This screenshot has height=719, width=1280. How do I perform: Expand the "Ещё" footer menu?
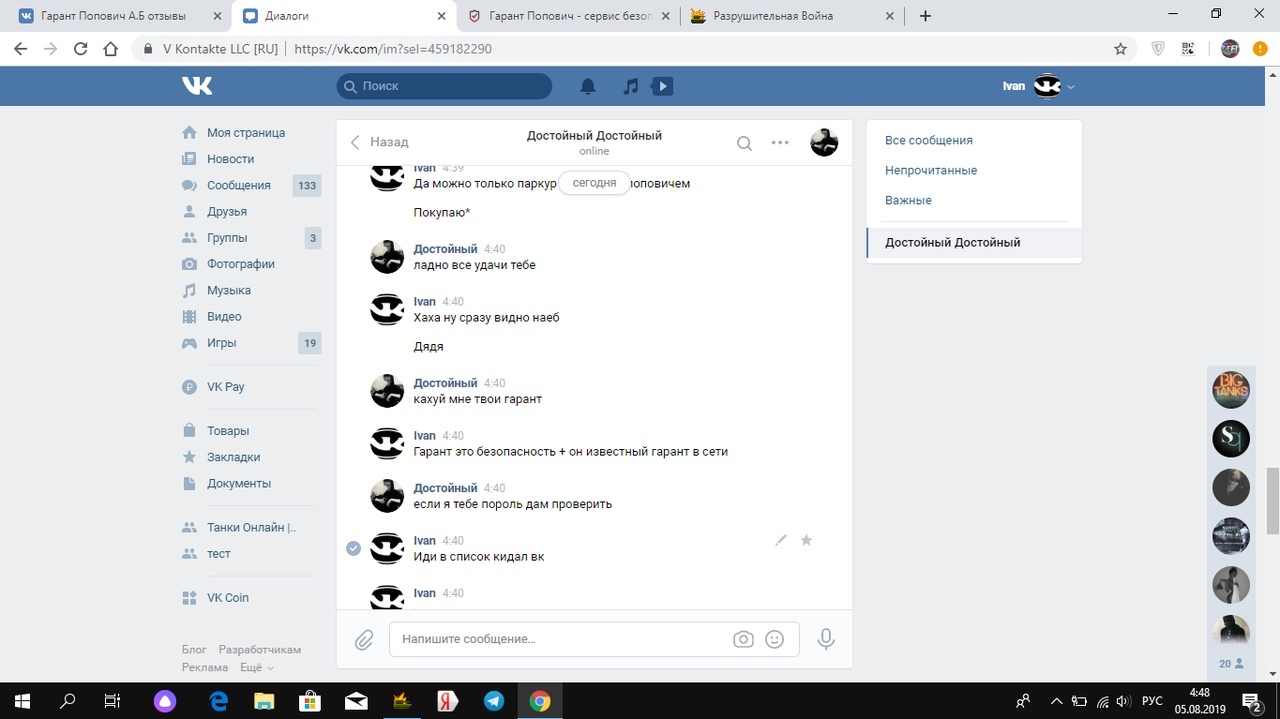[257, 667]
